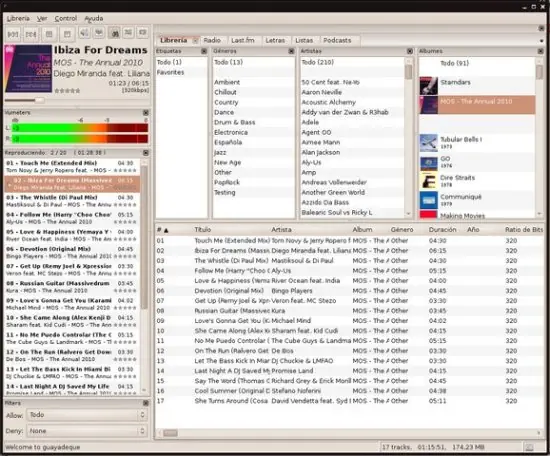This screenshot has height=456, width=550.
Task: Select MOS - The Annual 2010 album row
Action: point(477,105)
